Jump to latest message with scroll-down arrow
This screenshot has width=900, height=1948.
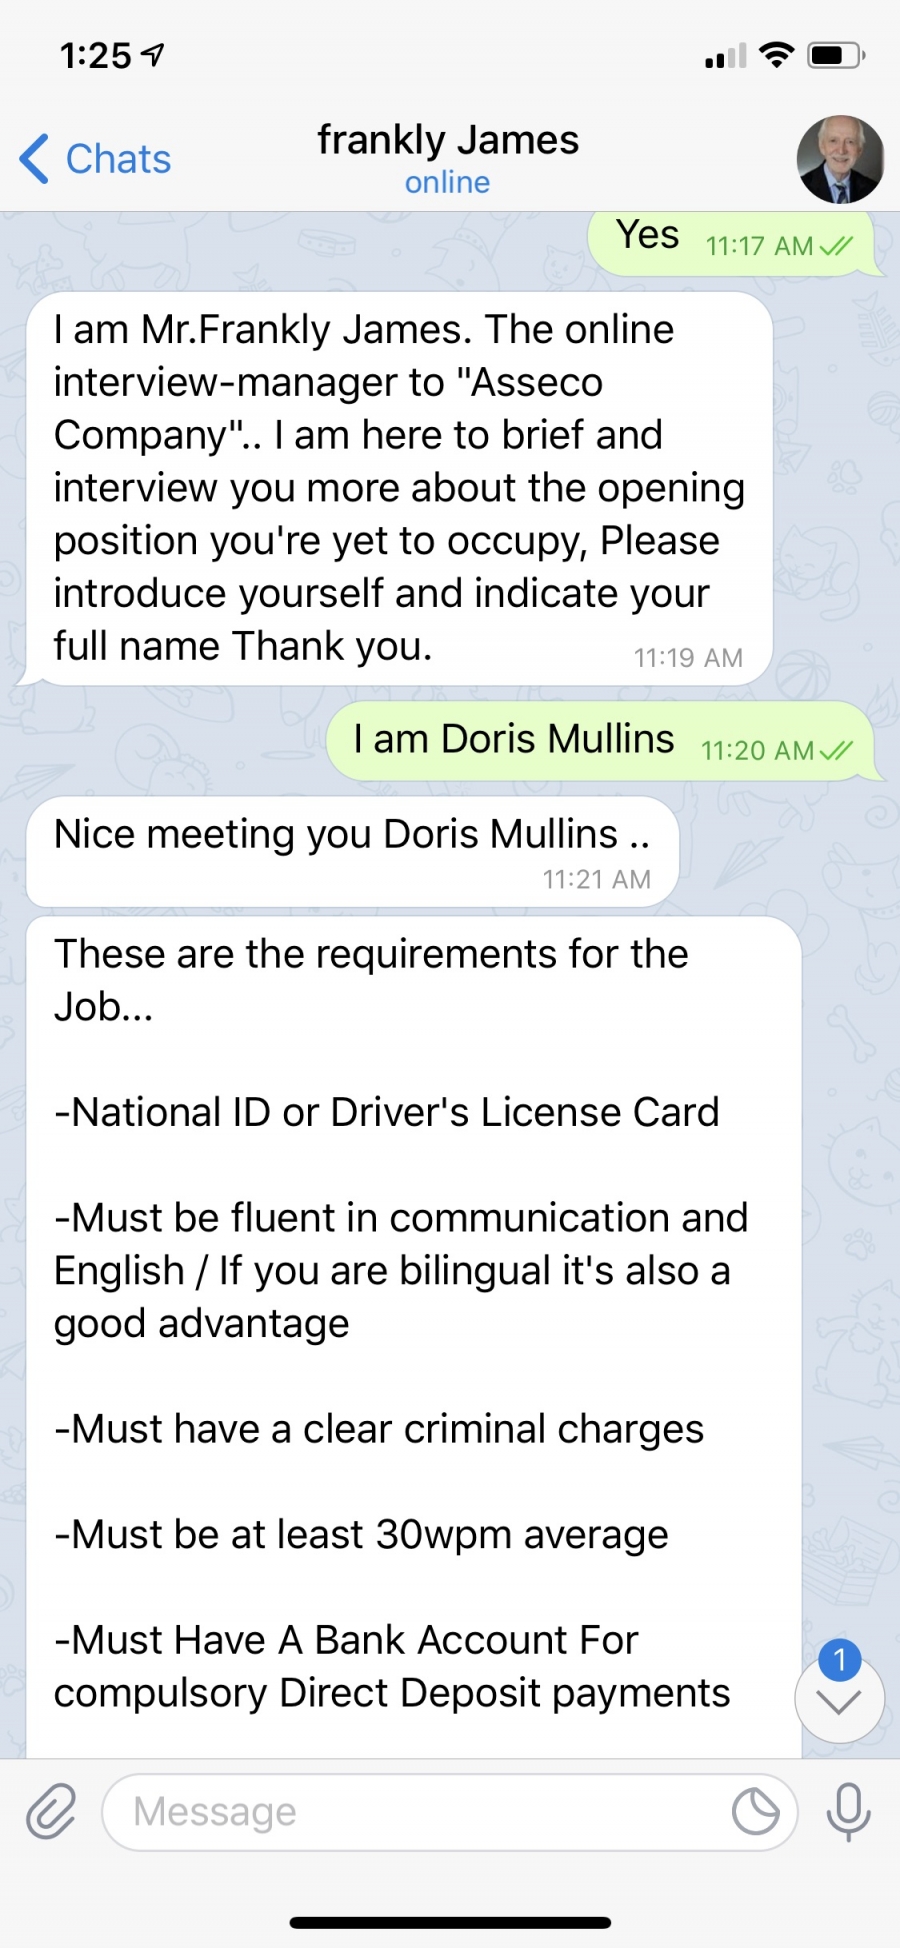(839, 1700)
